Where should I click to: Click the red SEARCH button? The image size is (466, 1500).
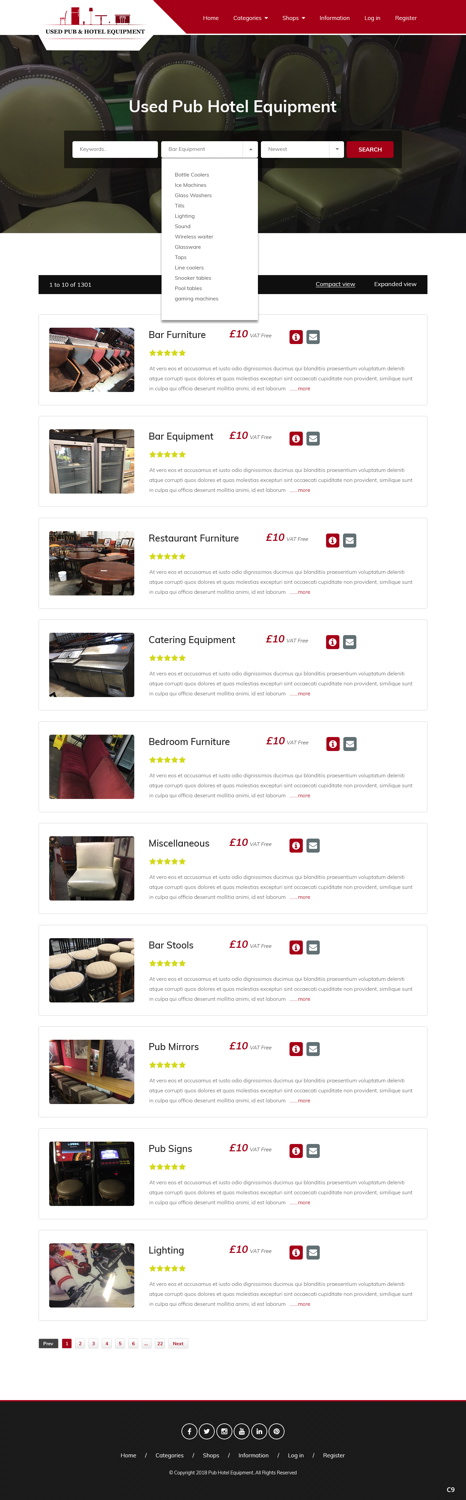(x=370, y=149)
